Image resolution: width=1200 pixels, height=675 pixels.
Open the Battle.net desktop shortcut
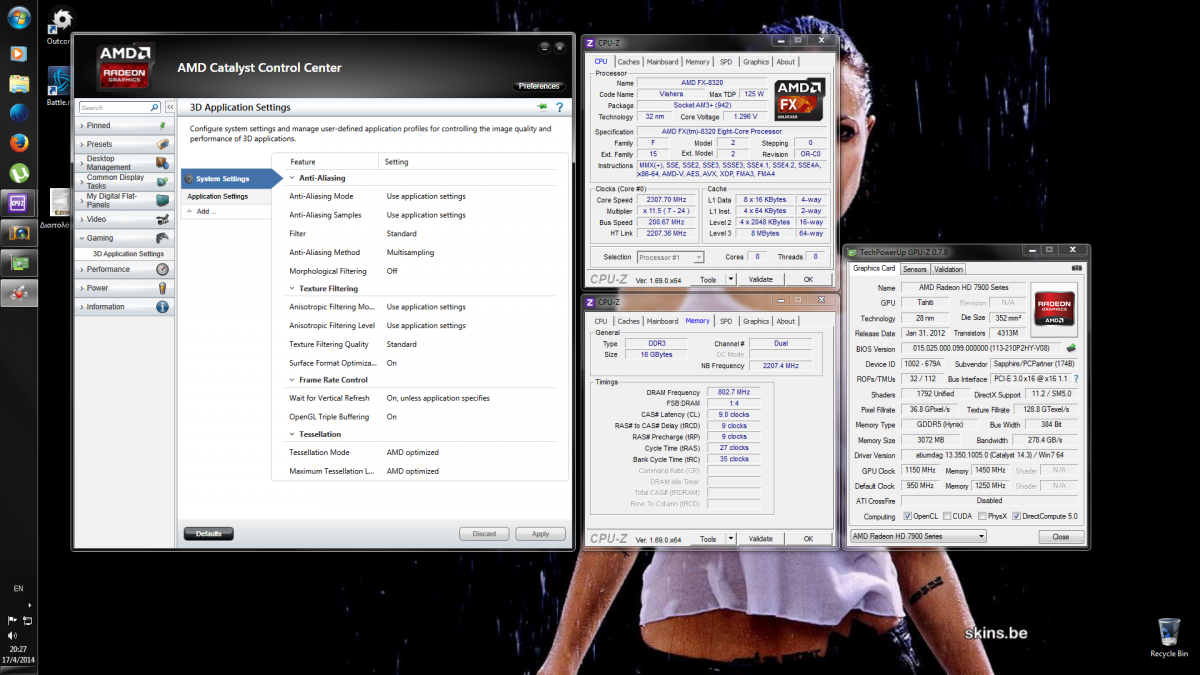tap(59, 86)
